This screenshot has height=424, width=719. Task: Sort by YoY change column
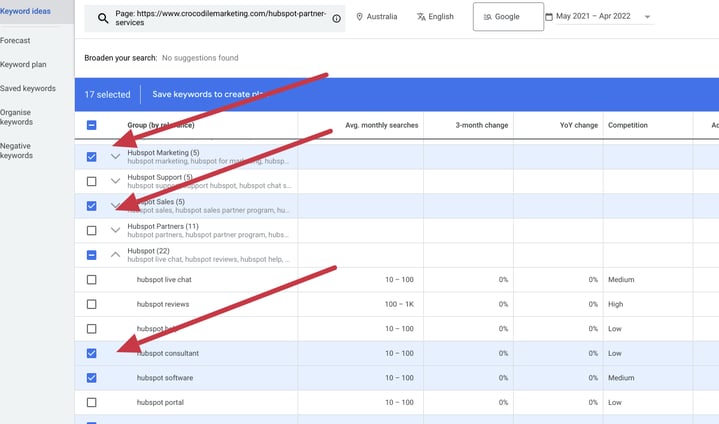pyautogui.click(x=579, y=125)
